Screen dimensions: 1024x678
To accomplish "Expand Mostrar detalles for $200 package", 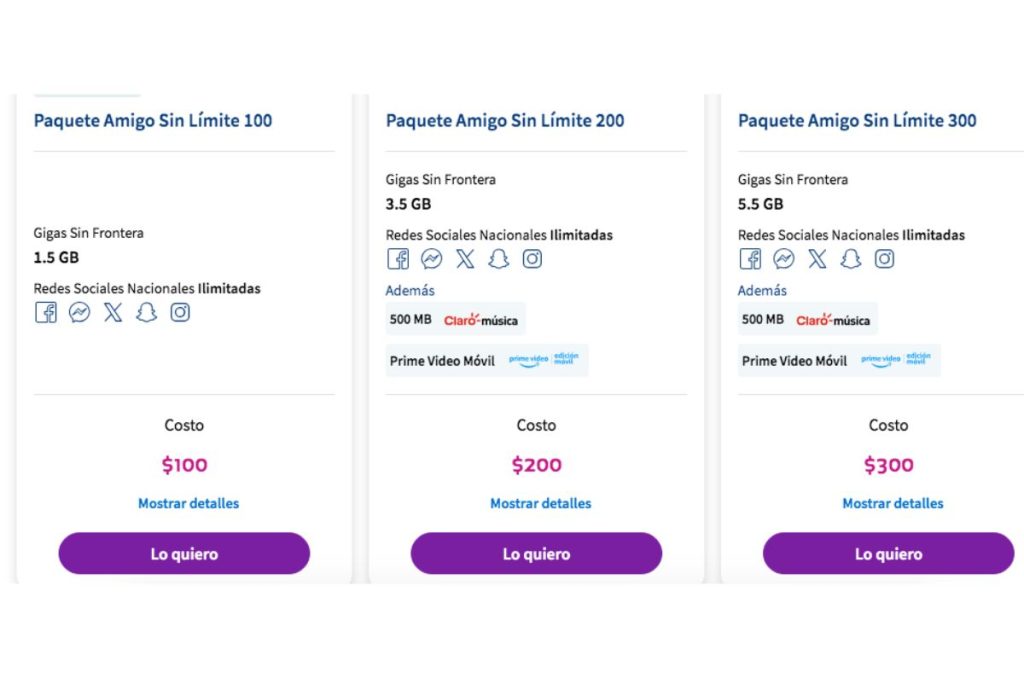I will pyautogui.click(x=540, y=503).
